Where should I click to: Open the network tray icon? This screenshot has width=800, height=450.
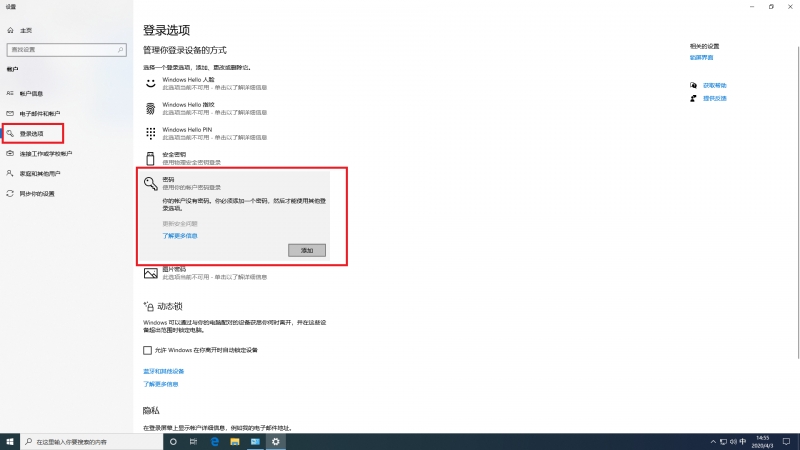click(x=723, y=442)
